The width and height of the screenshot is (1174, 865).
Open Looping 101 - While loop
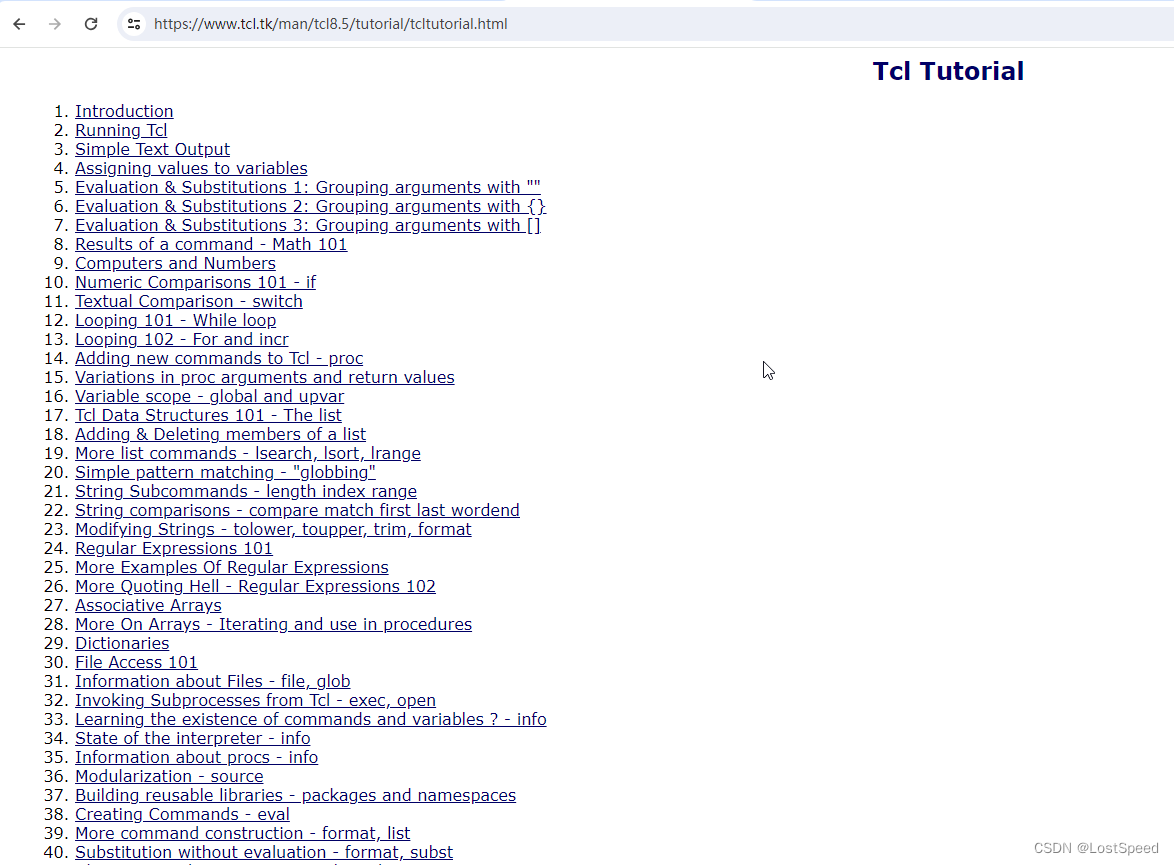click(x=175, y=321)
